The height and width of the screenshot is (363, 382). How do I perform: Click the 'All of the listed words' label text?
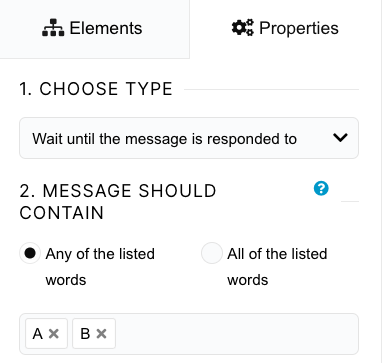click(x=277, y=267)
